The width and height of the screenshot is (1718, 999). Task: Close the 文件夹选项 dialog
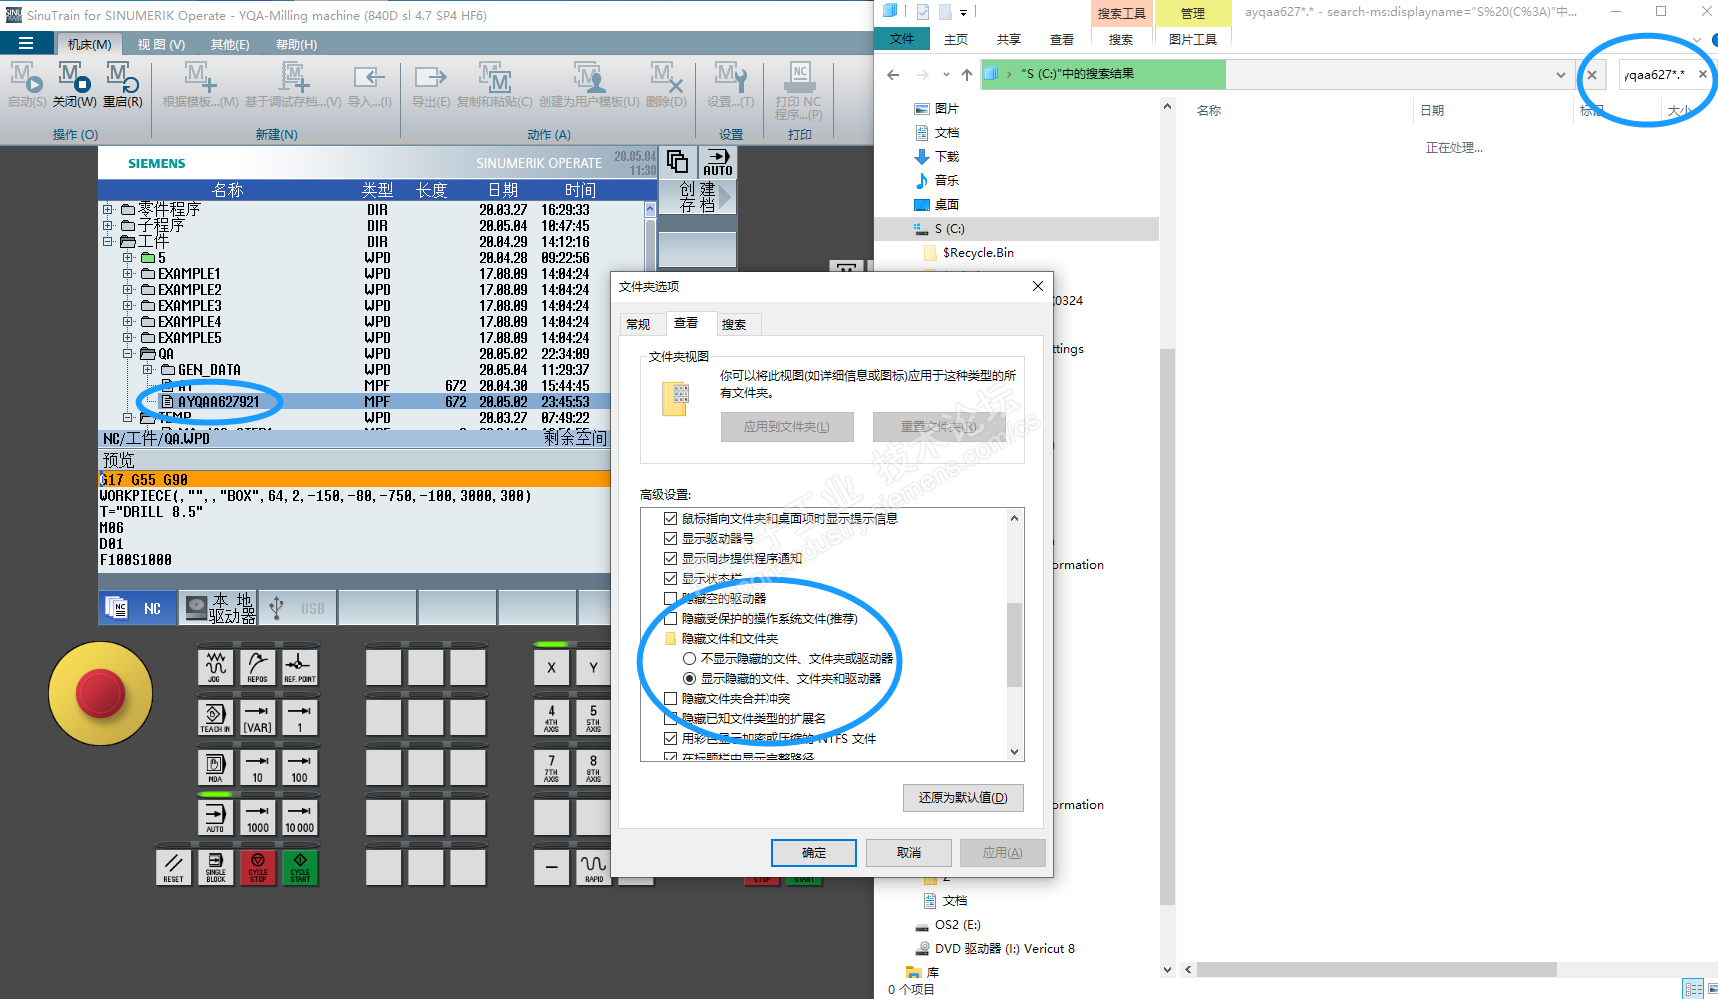tap(1037, 286)
